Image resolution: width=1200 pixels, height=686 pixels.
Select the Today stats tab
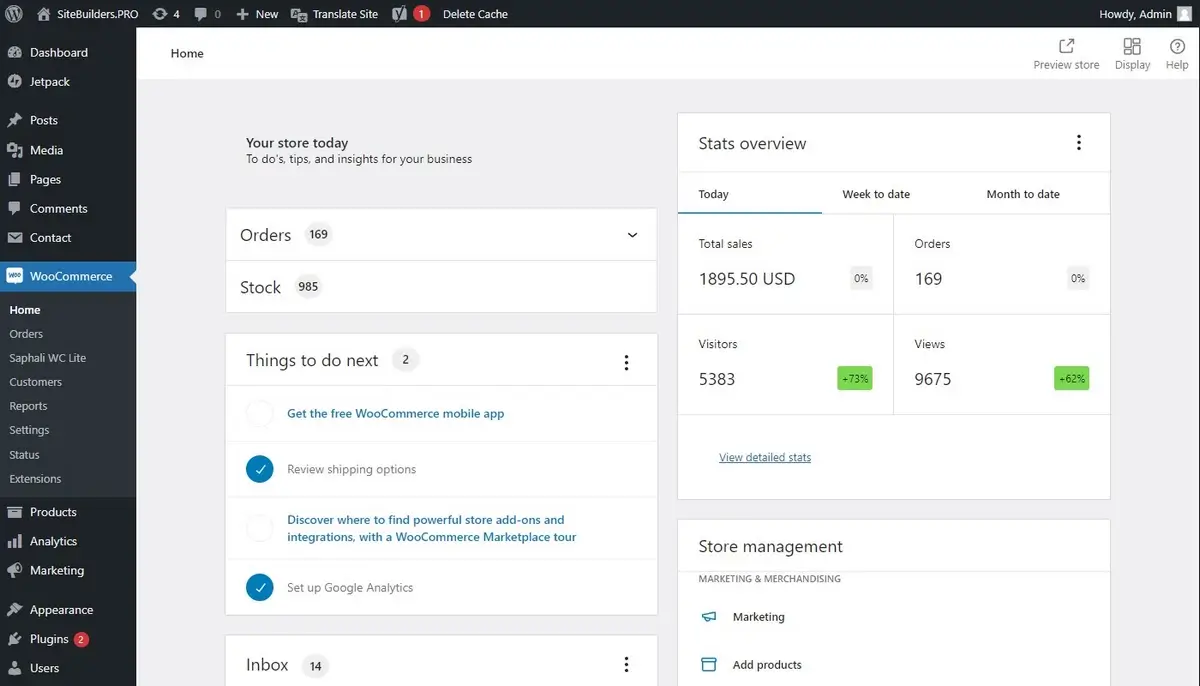(x=750, y=194)
